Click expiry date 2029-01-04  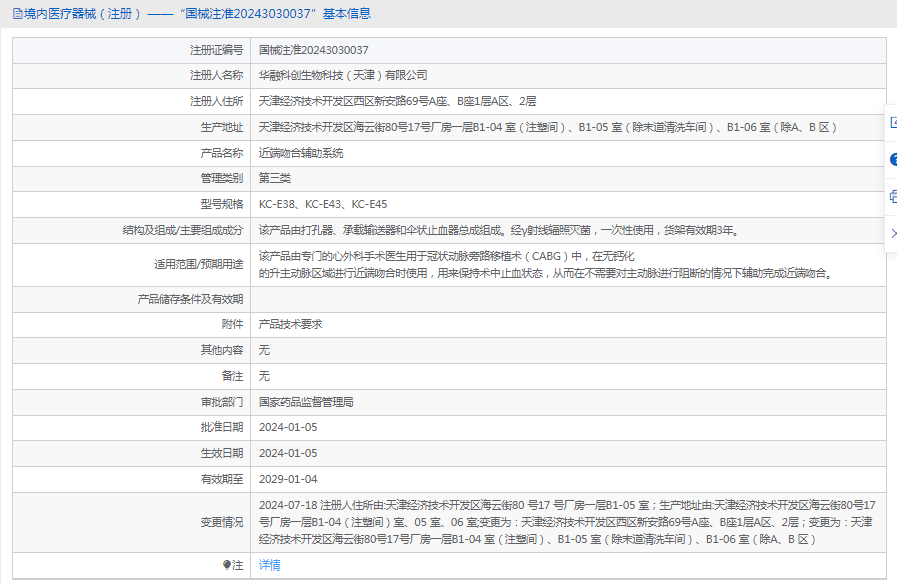[288, 479]
